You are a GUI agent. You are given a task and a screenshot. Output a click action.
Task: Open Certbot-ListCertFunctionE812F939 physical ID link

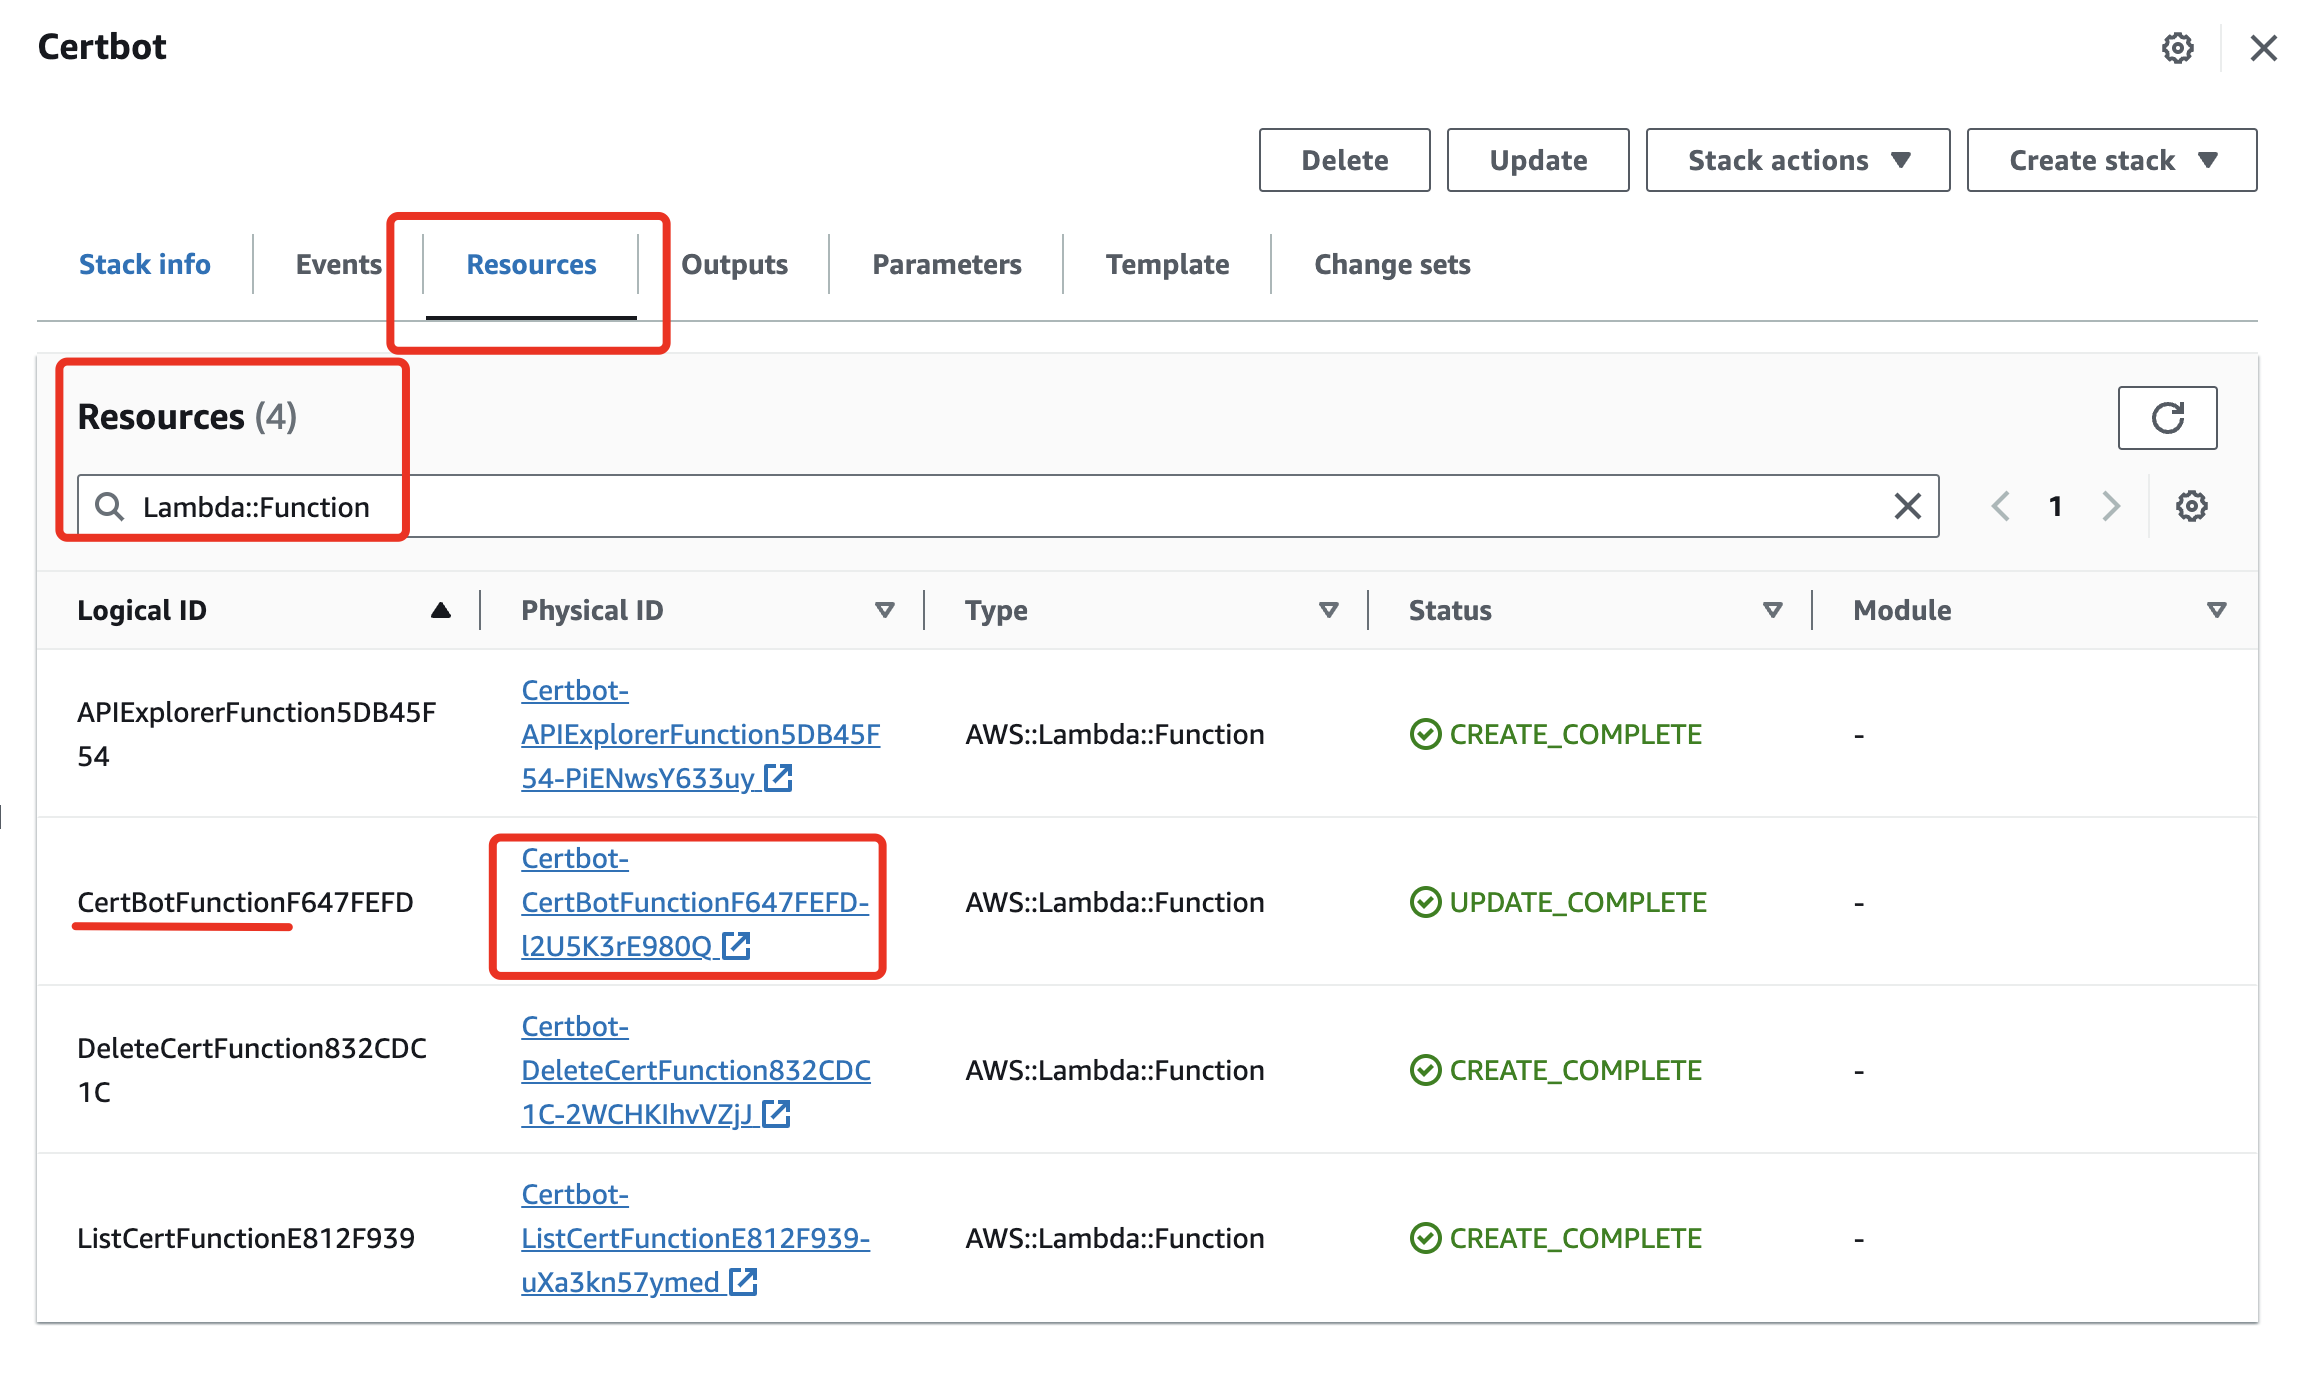pyautogui.click(x=695, y=1238)
